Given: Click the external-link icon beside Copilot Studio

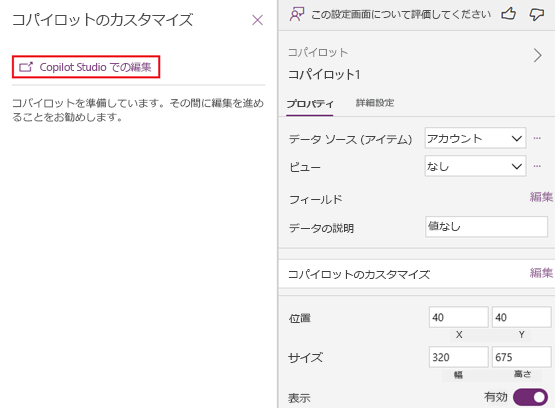Looking at the screenshot, I should (25, 67).
